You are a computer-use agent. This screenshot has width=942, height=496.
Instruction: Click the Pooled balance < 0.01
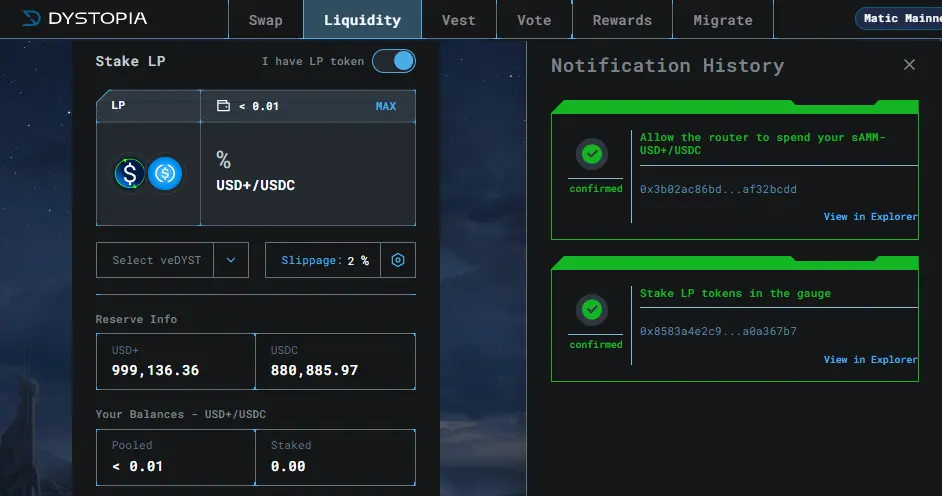click(137, 466)
